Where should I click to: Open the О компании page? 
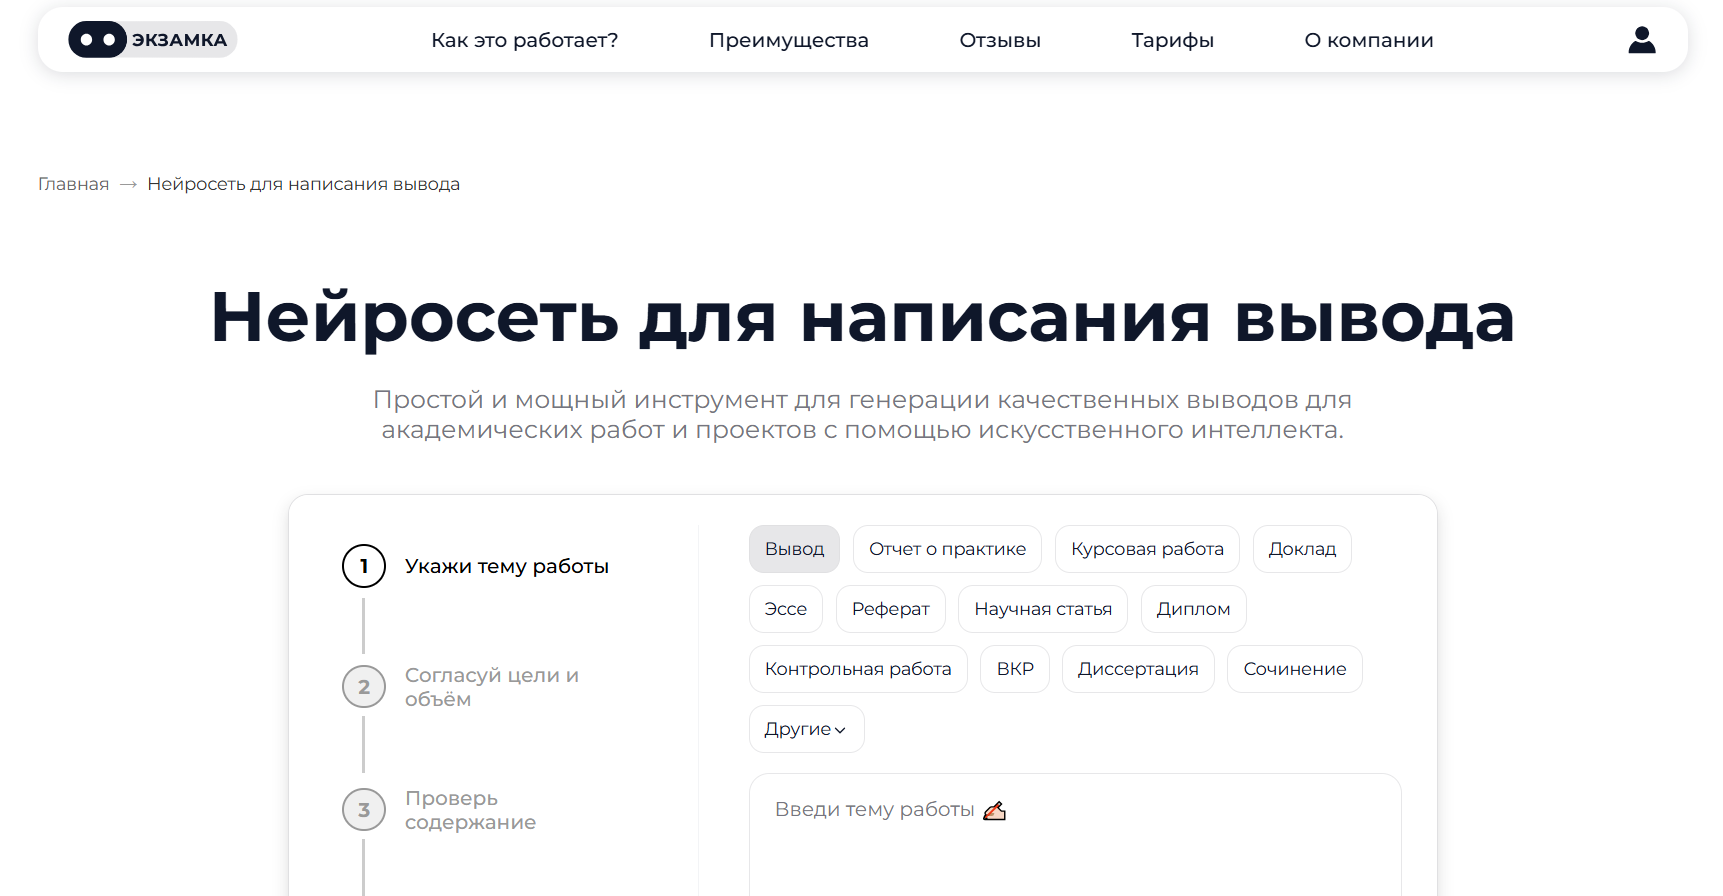[1368, 40]
